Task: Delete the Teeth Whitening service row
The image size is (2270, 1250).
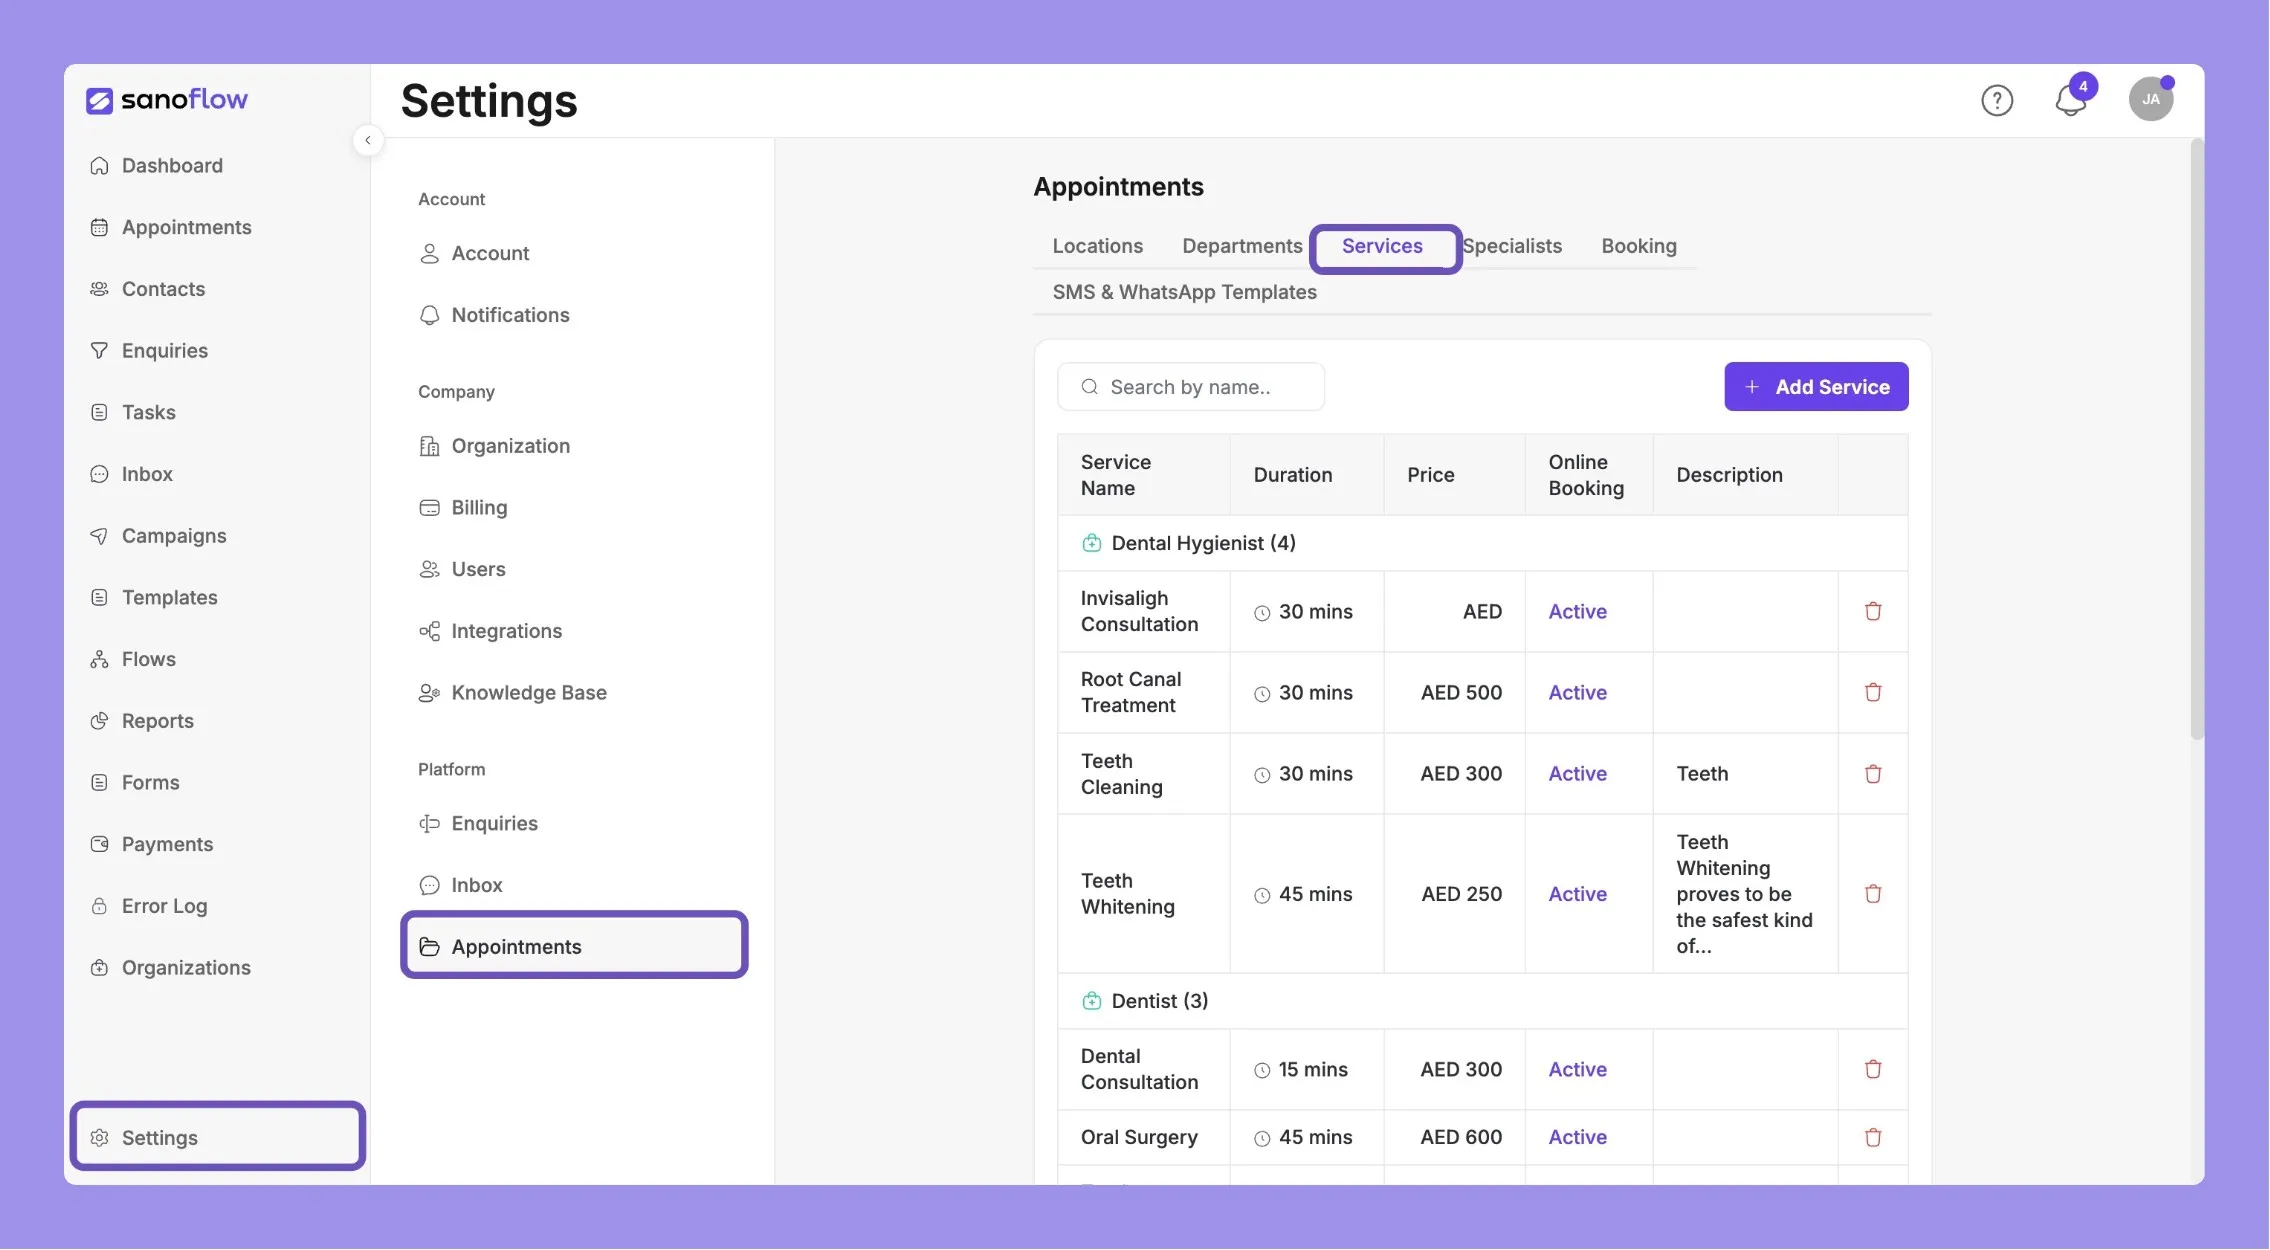Action: [1873, 894]
